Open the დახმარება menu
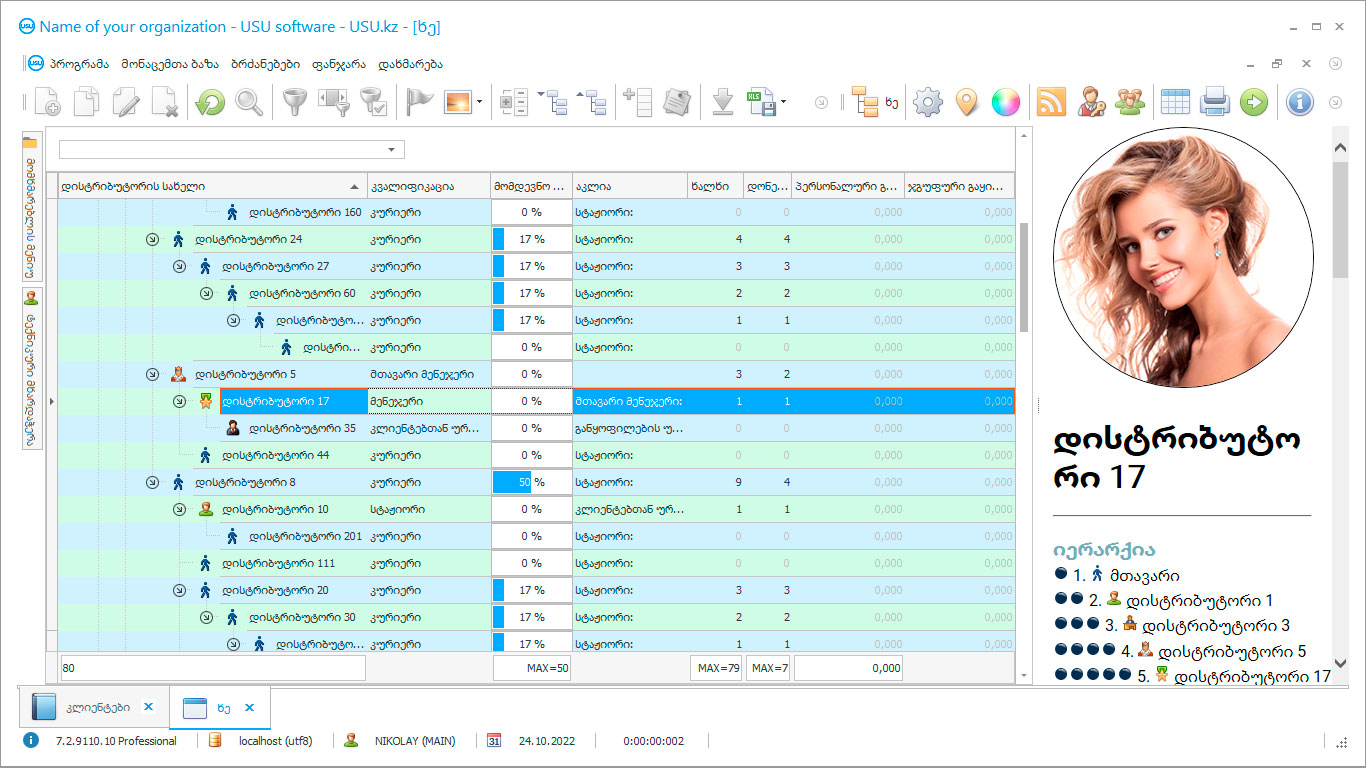This screenshot has width=1366, height=768. coord(411,64)
